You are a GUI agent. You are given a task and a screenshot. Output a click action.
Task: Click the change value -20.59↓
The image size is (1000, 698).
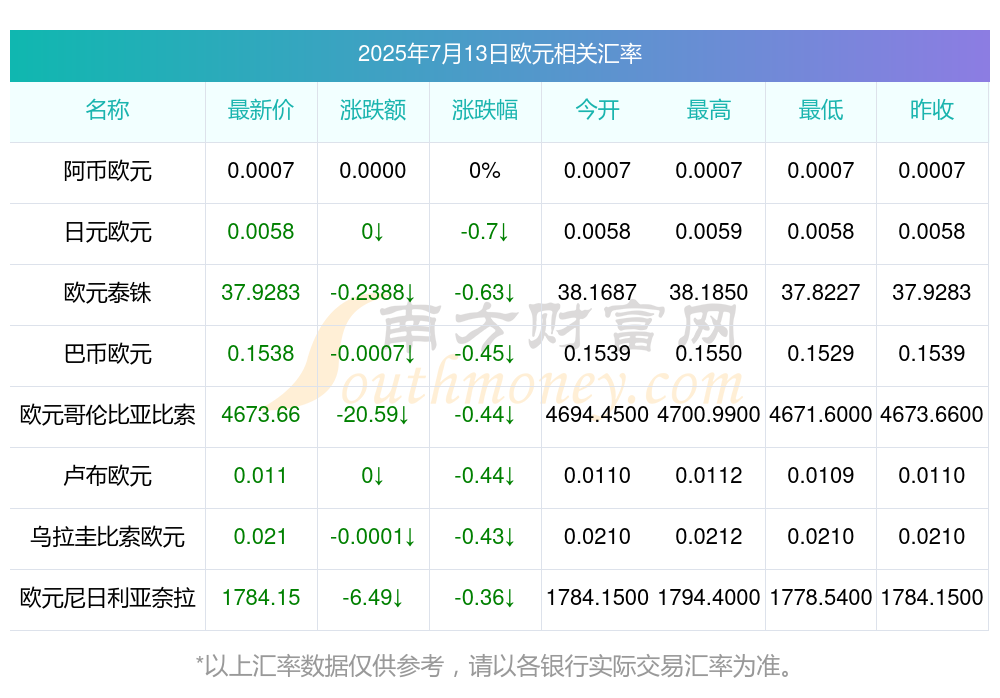point(373,415)
